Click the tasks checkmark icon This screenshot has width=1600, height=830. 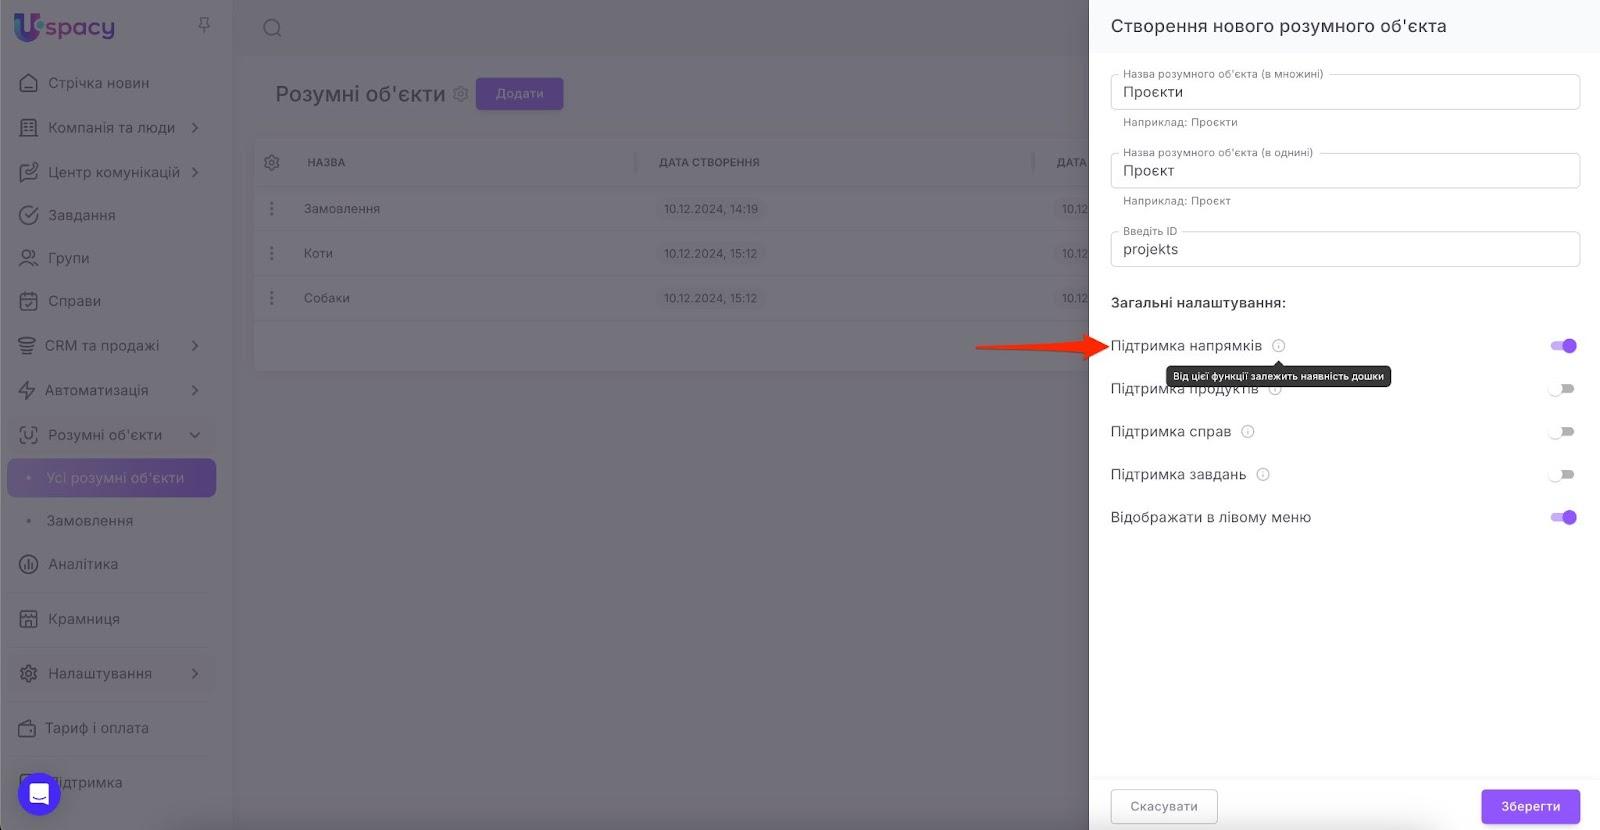tap(29, 215)
